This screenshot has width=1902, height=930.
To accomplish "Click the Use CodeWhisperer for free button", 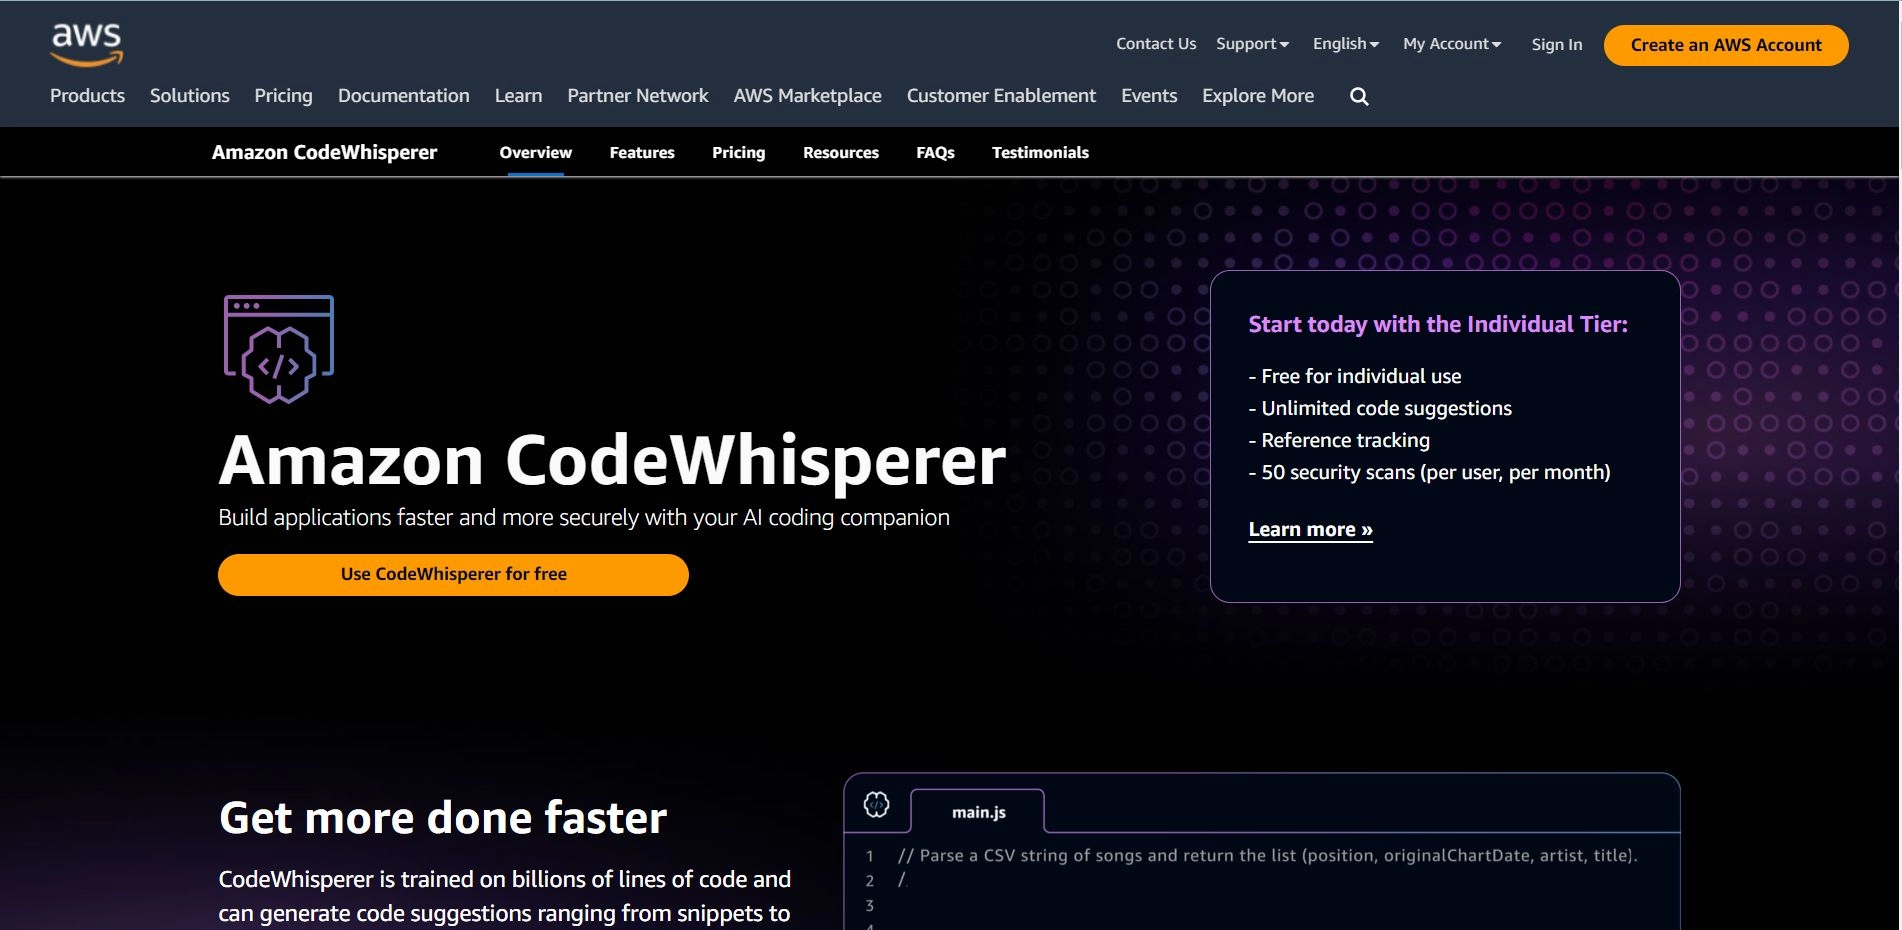I will (x=453, y=574).
